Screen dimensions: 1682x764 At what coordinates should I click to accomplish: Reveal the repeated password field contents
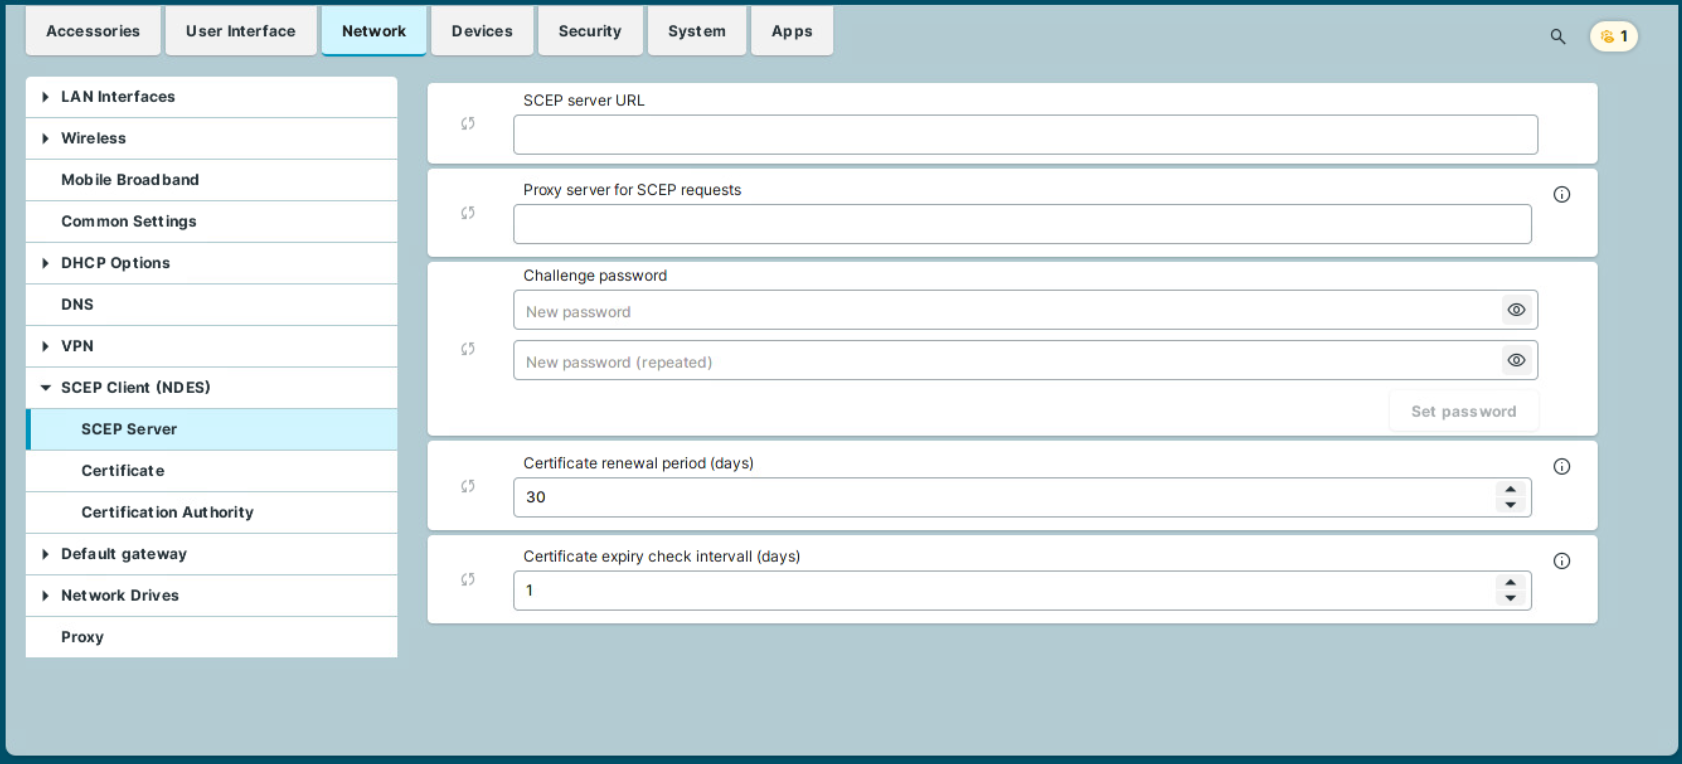point(1516,360)
